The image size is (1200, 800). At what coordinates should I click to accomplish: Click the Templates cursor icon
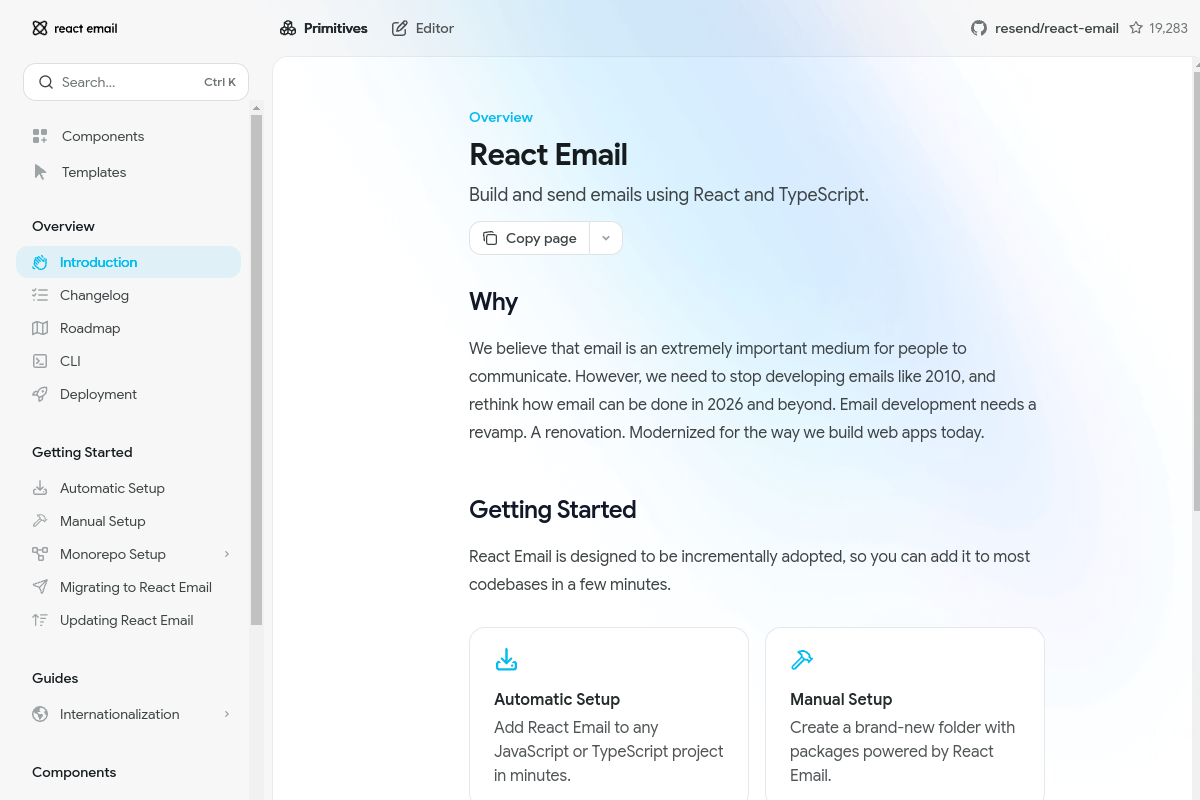(40, 172)
